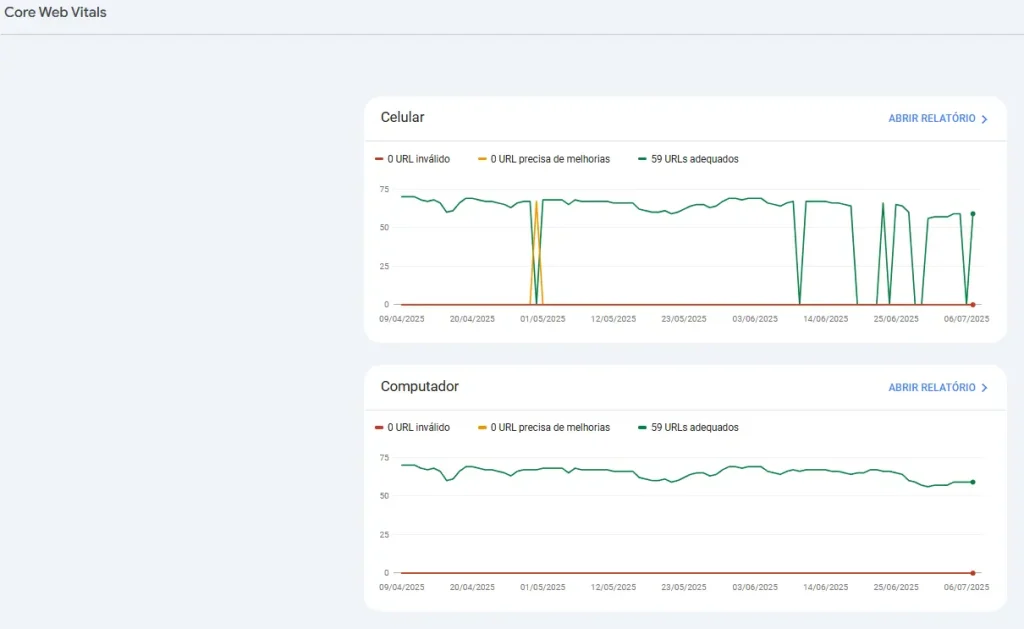Click the yellow spike peak in the Celular chart
Viewport: 1024px width, 629px height.
click(x=536, y=203)
